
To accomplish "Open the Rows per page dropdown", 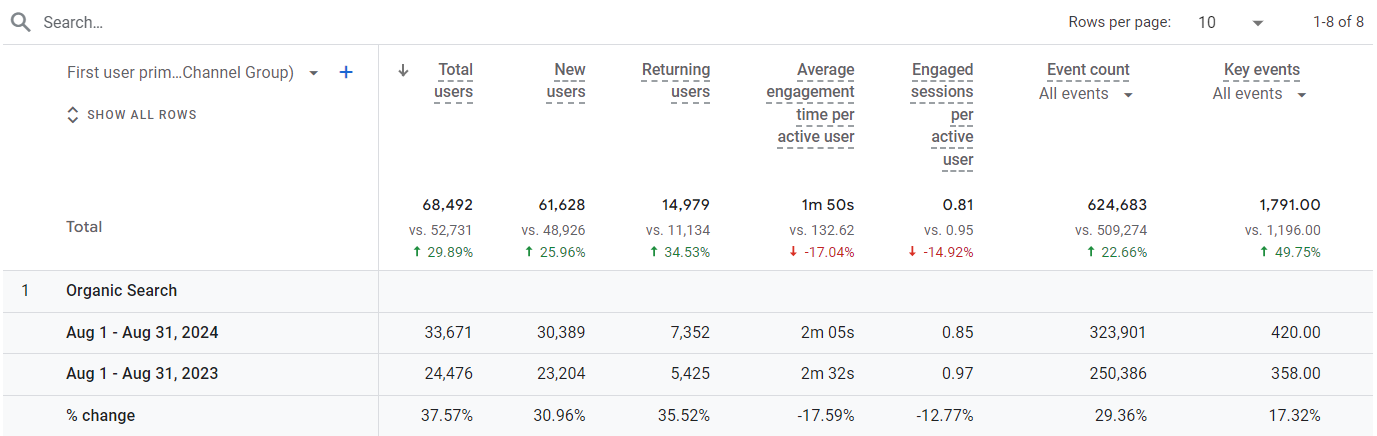I will click(1231, 22).
